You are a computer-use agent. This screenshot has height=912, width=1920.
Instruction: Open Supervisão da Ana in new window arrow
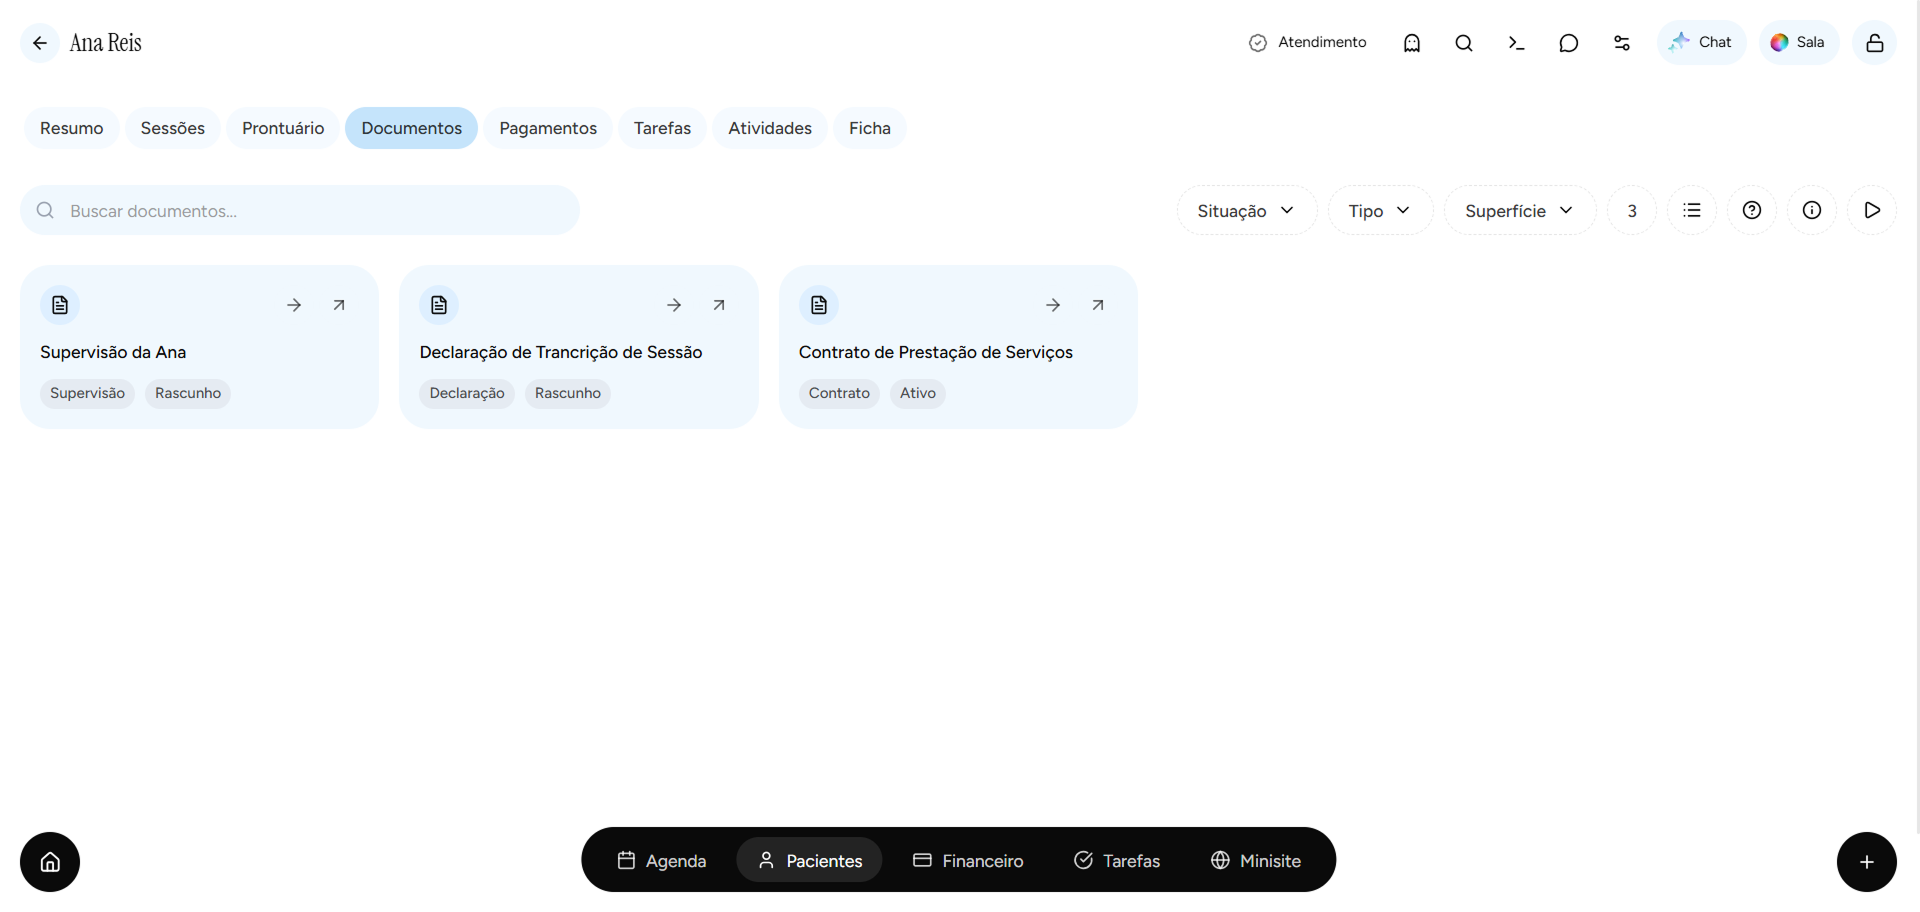(x=339, y=305)
